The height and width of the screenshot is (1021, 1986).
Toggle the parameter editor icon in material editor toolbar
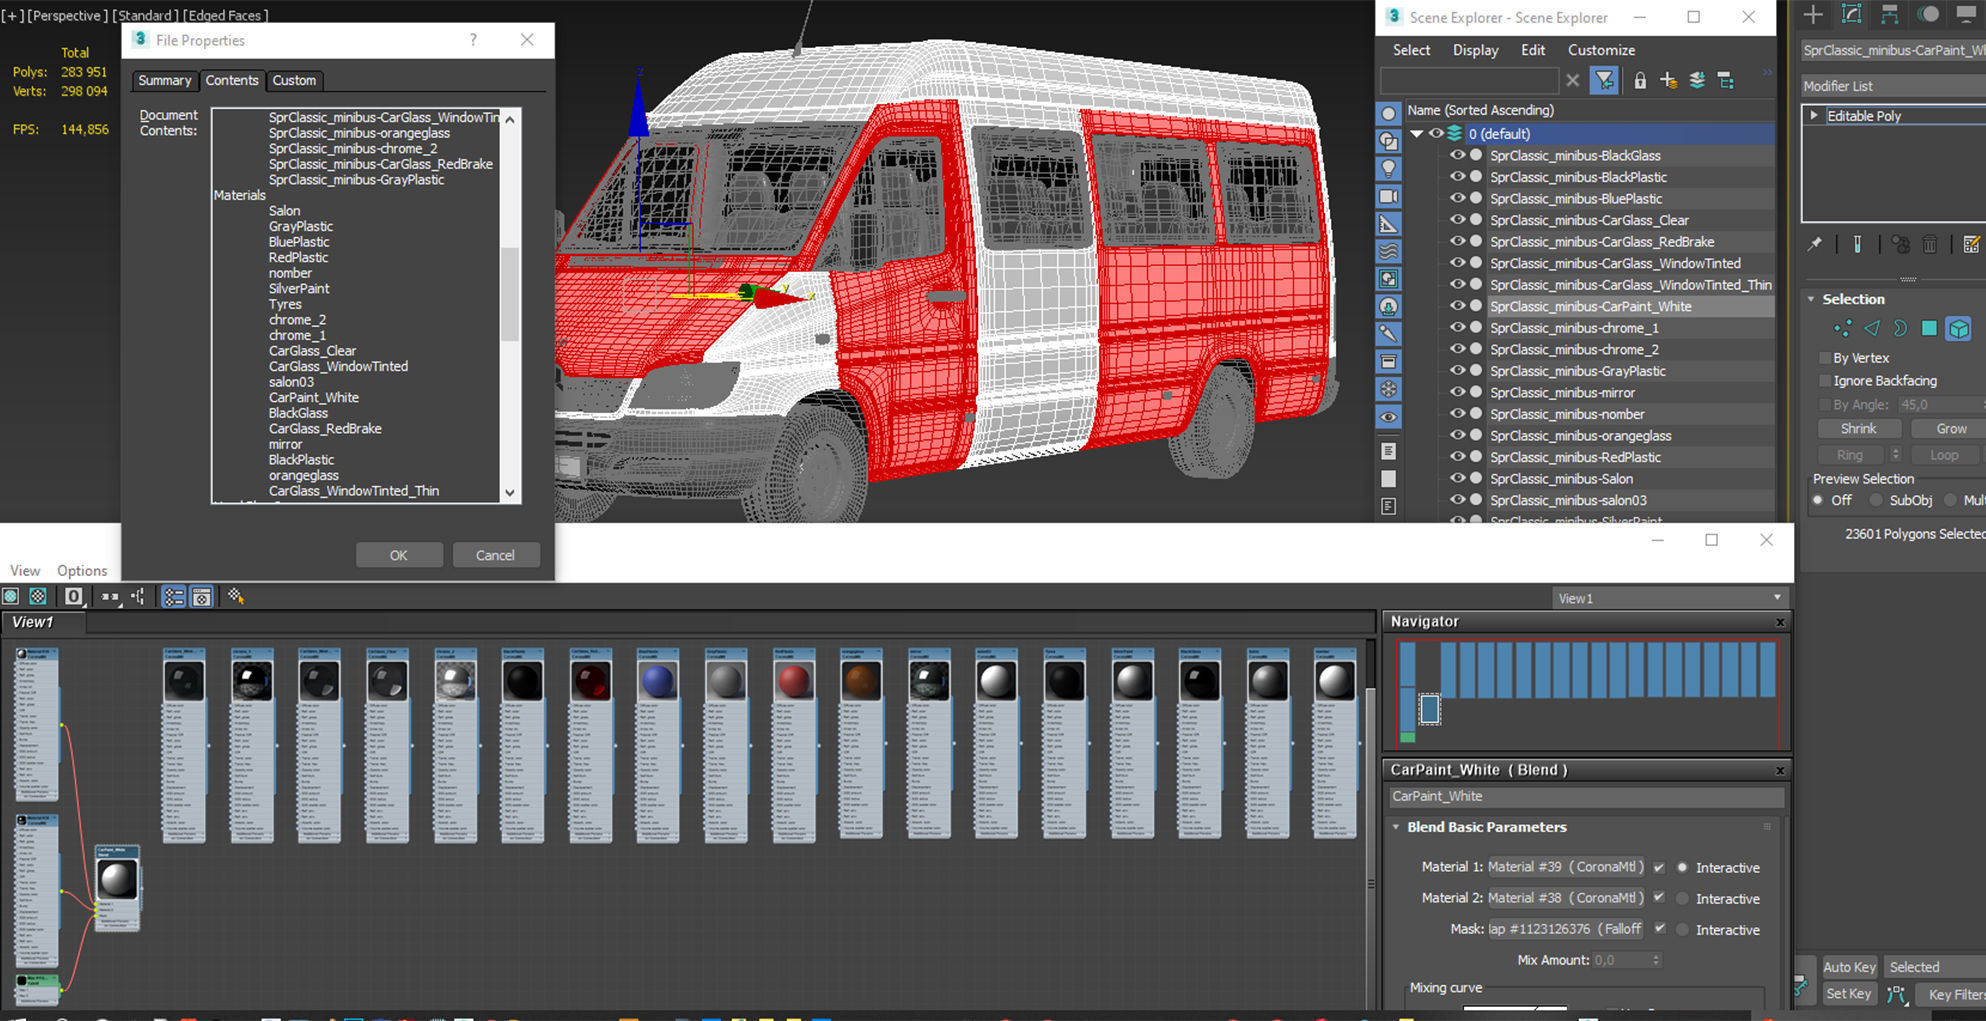coord(202,597)
